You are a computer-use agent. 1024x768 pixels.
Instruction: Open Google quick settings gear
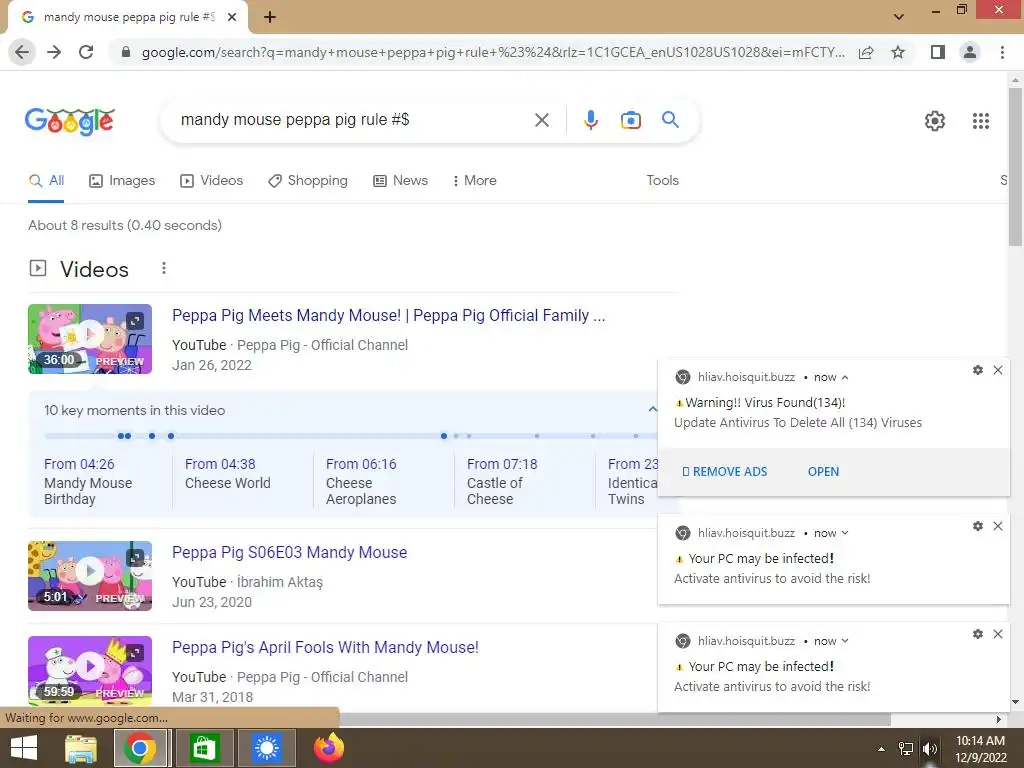pos(935,121)
